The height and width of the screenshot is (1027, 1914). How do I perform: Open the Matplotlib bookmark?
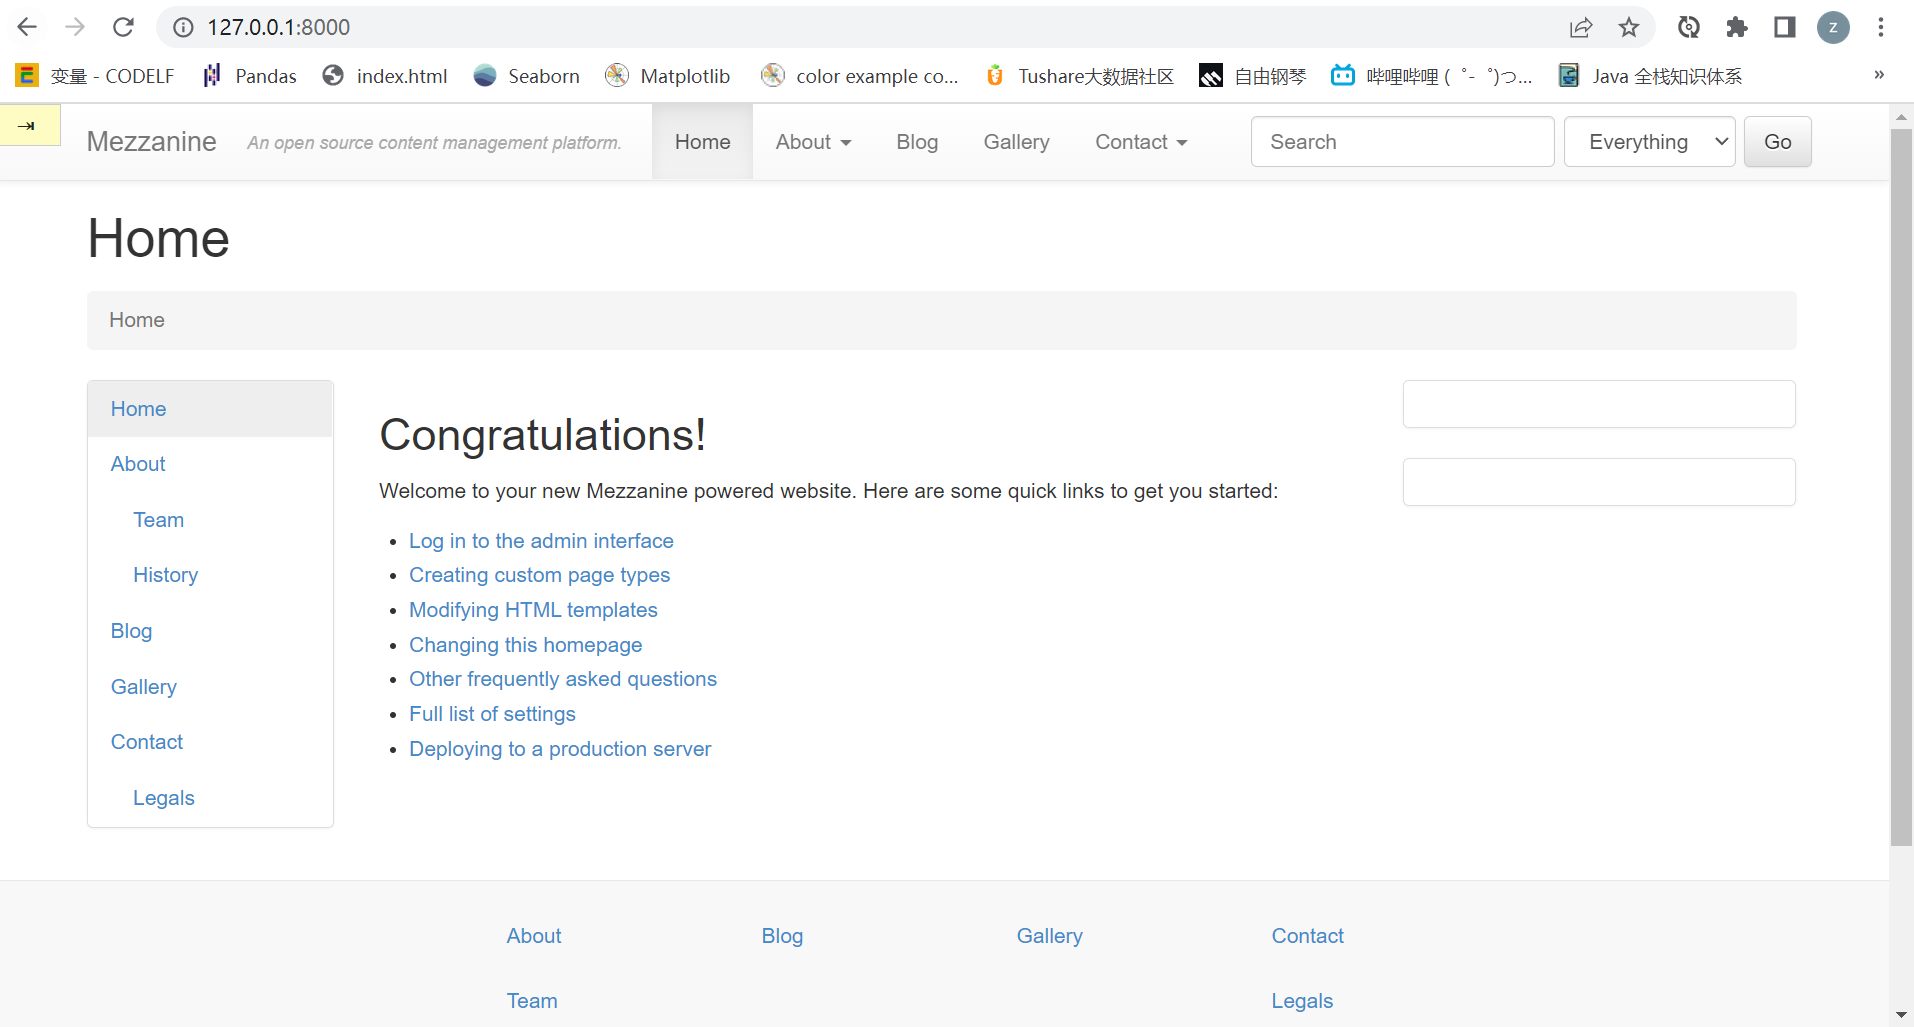click(668, 76)
